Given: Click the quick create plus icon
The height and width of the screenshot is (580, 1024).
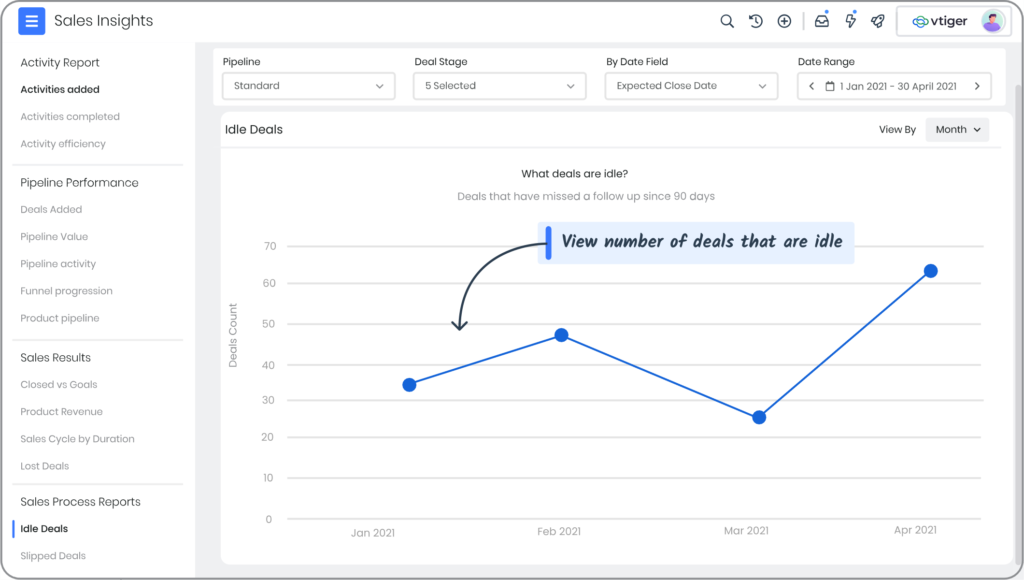Looking at the screenshot, I should pyautogui.click(x=784, y=21).
